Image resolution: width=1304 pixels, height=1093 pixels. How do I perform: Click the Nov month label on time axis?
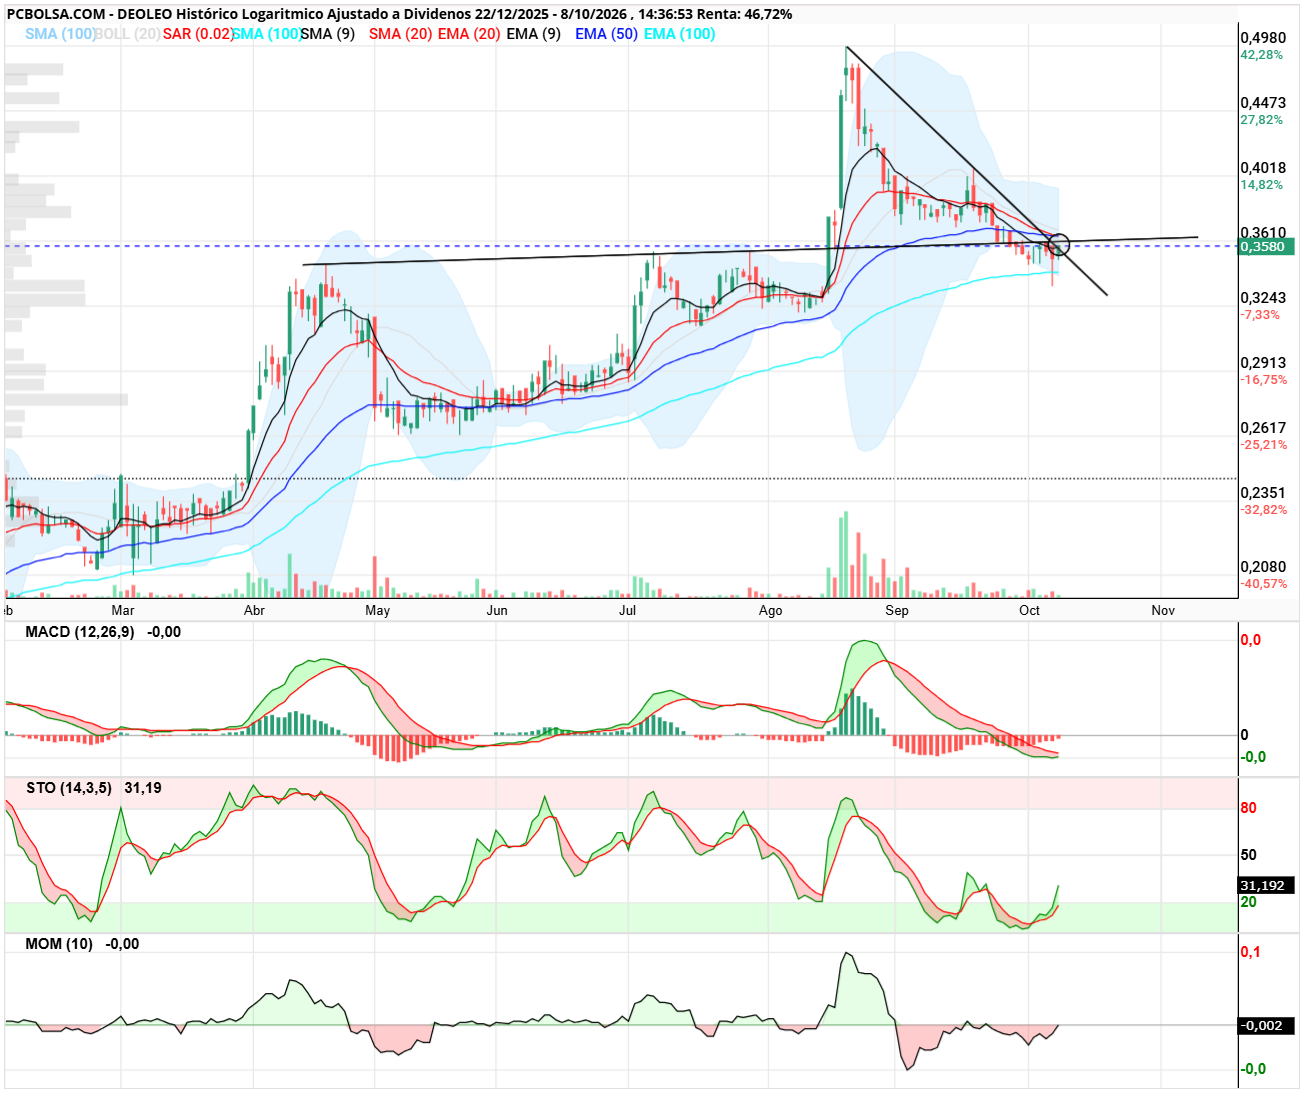pos(1163,610)
